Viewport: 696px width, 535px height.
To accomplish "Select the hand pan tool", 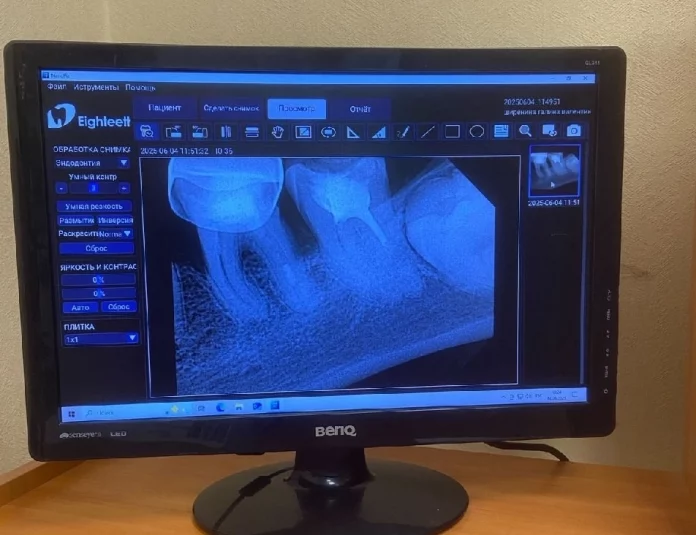I will [x=278, y=132].
